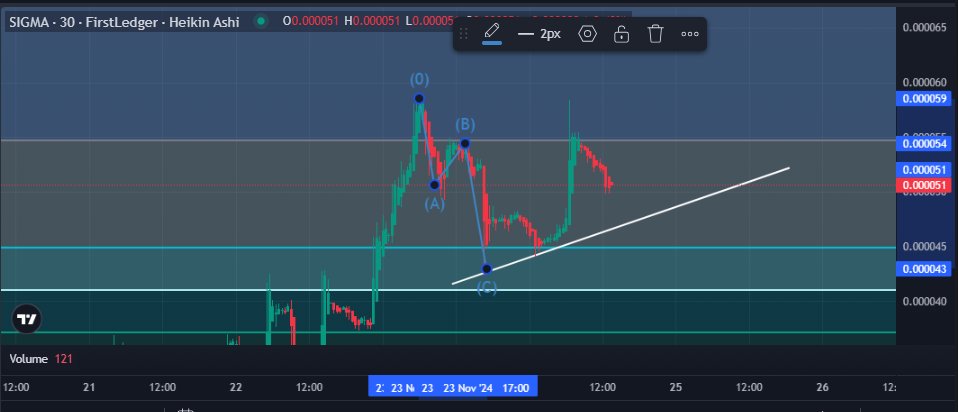Viewport: 958px width, 412px height.
Task: Click the 0.000059 blue price label
Action: [925, 98]
